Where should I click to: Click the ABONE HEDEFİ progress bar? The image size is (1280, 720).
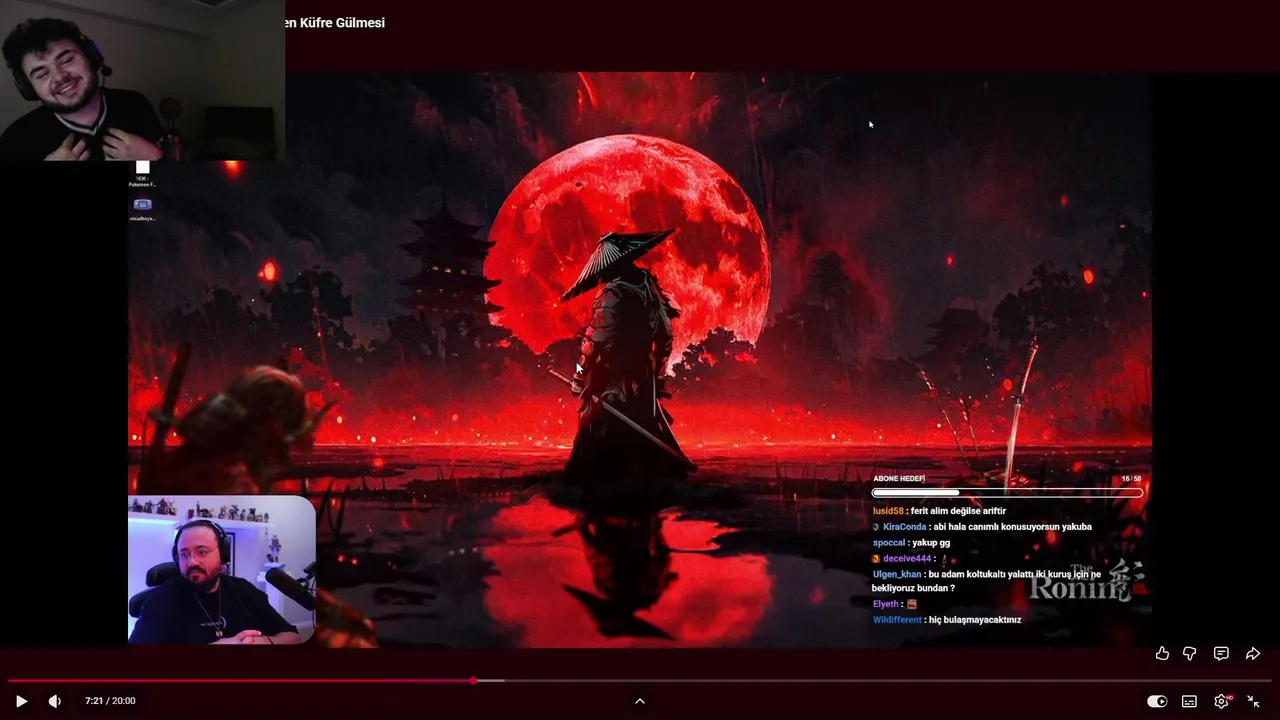point(1006,493)
